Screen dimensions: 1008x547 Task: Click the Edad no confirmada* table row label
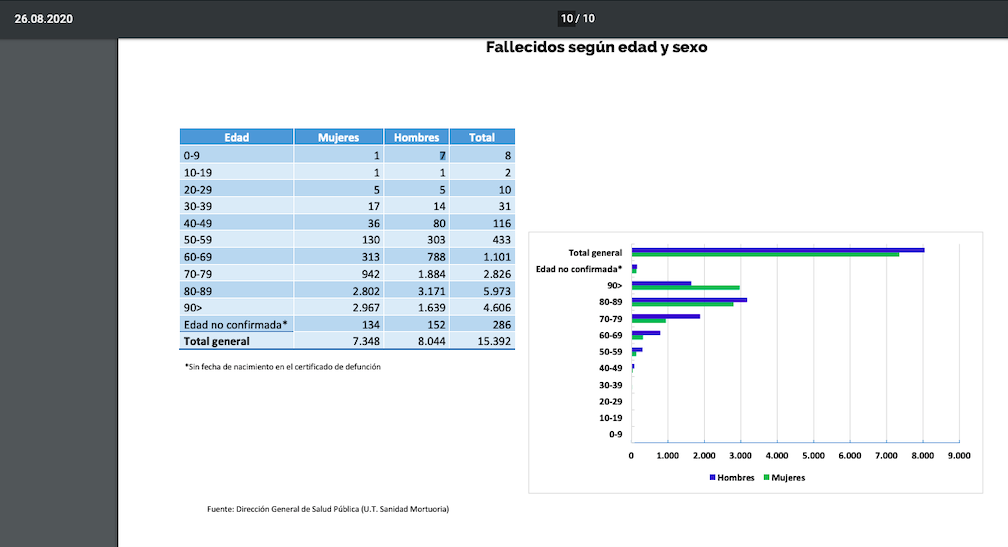coord(235,324)
